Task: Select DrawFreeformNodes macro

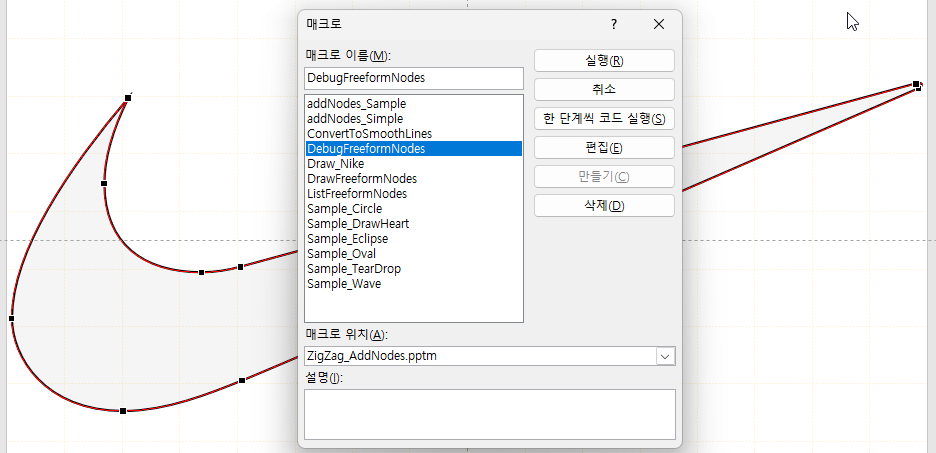Action: click(414, 178)
